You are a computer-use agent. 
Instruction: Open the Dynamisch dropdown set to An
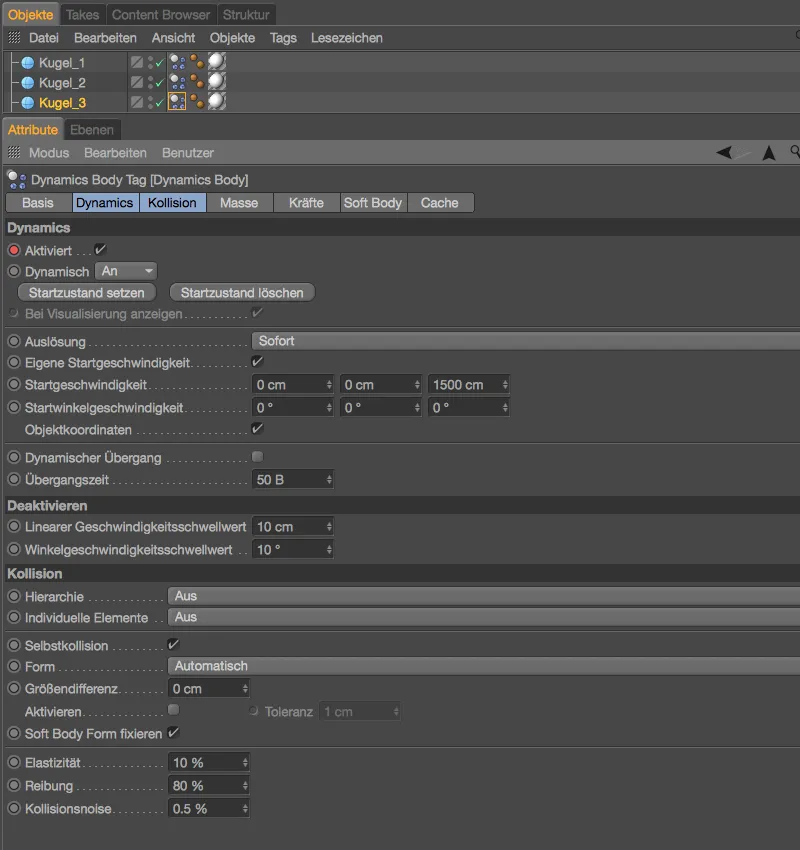coord(127,271)
